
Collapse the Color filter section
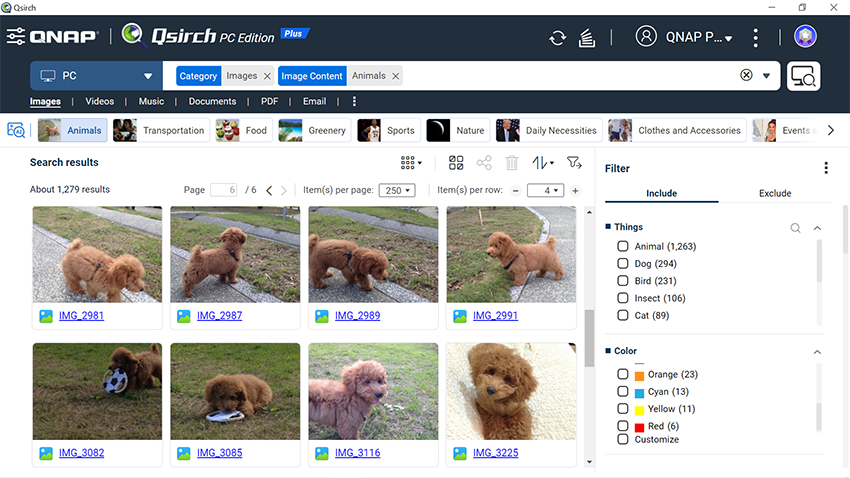817,352
